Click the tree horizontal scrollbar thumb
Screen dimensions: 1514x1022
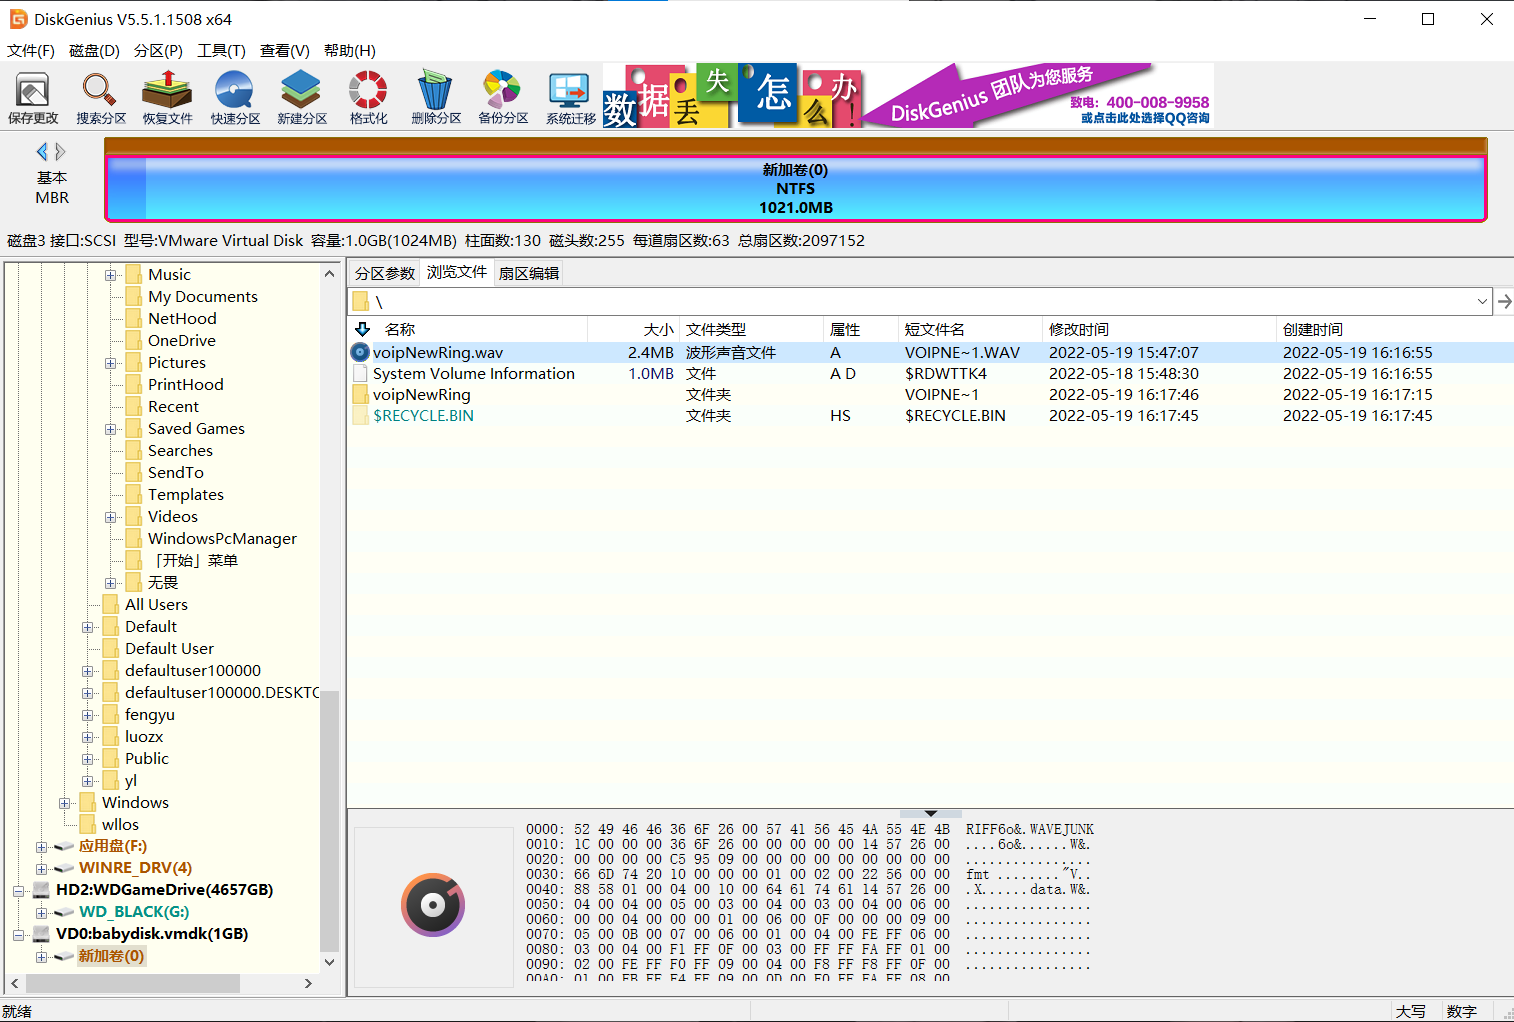[x=133, y=983]
